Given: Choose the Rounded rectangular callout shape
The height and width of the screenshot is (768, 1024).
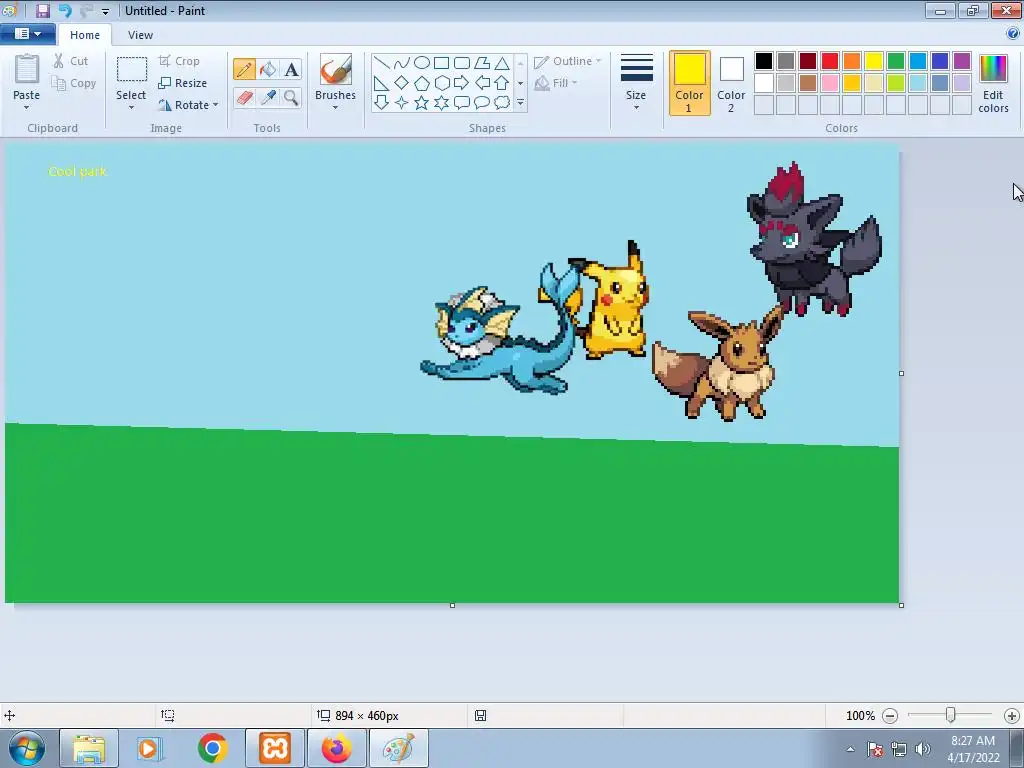Looking at the screenshot, I should tap(462, 103).
